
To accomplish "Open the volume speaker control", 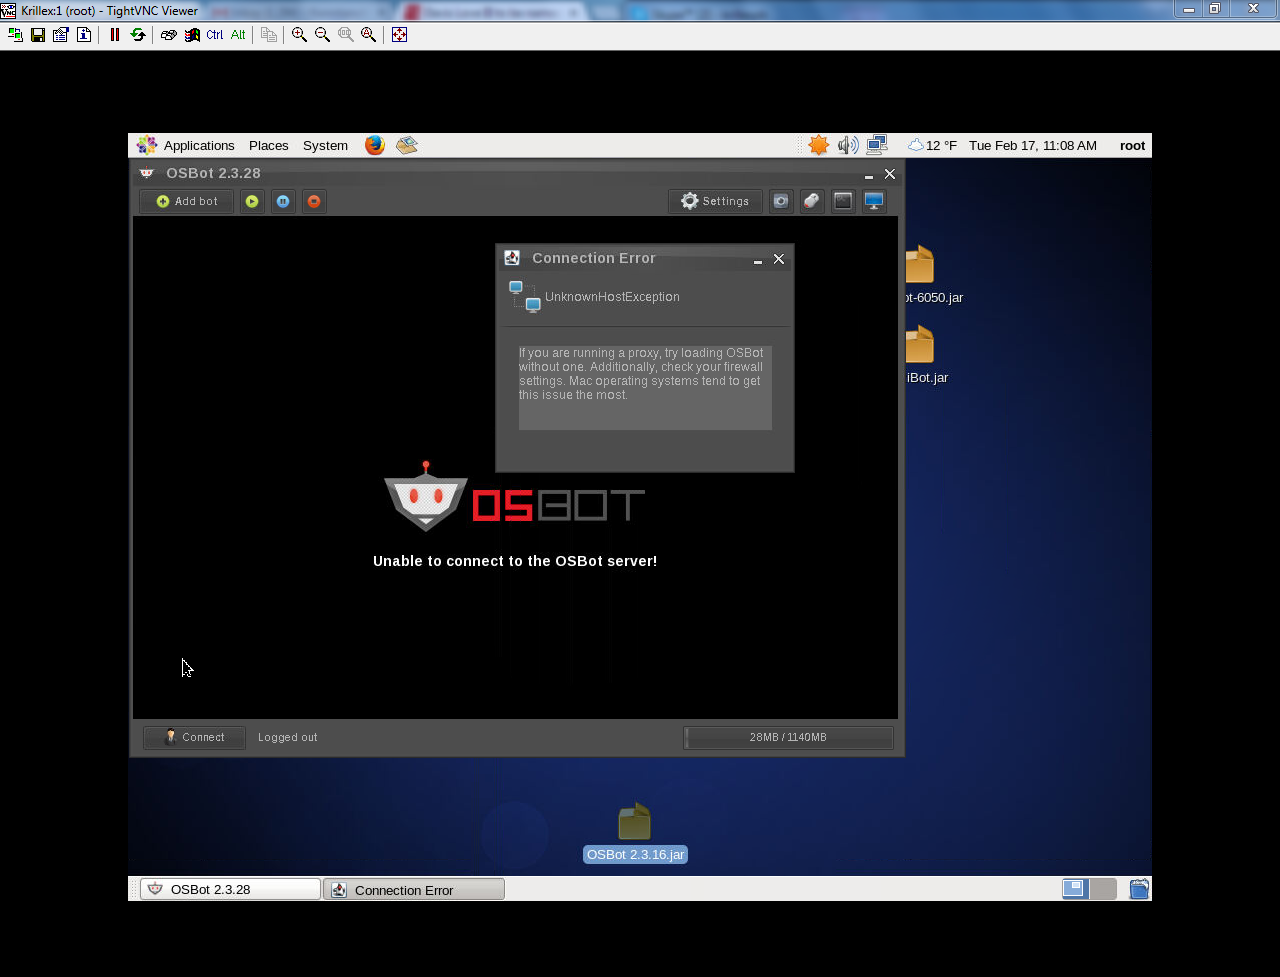I will coord(848,145).
